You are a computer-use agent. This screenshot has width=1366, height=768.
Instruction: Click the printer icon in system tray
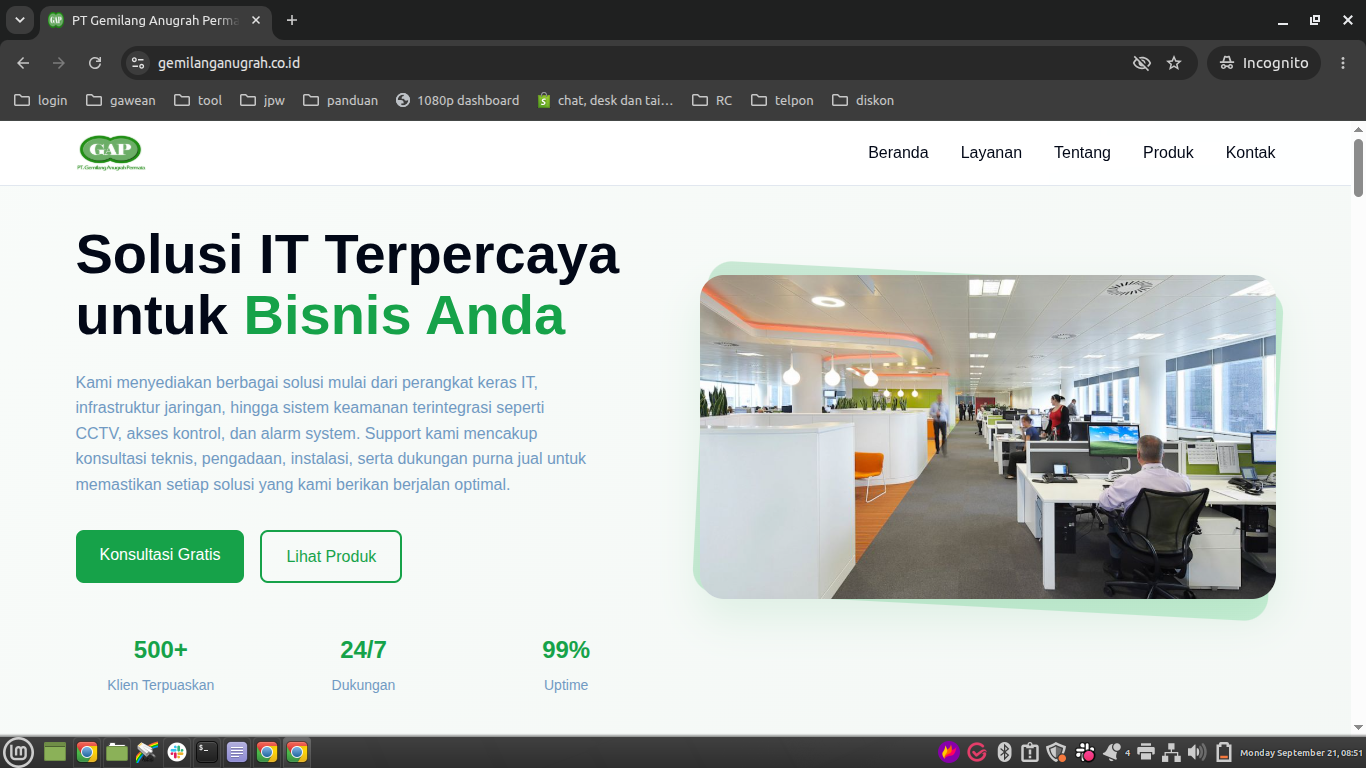pyautogui.click(x=1146, y=752)
